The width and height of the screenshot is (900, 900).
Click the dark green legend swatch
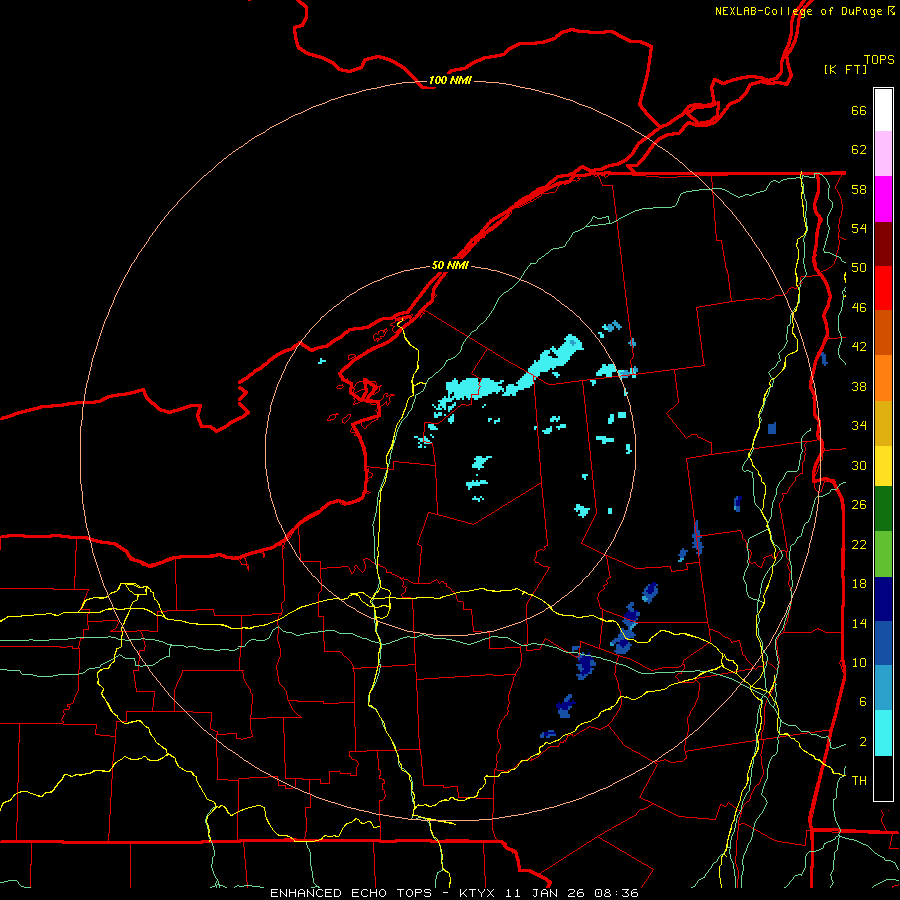(x=883, y=509)
